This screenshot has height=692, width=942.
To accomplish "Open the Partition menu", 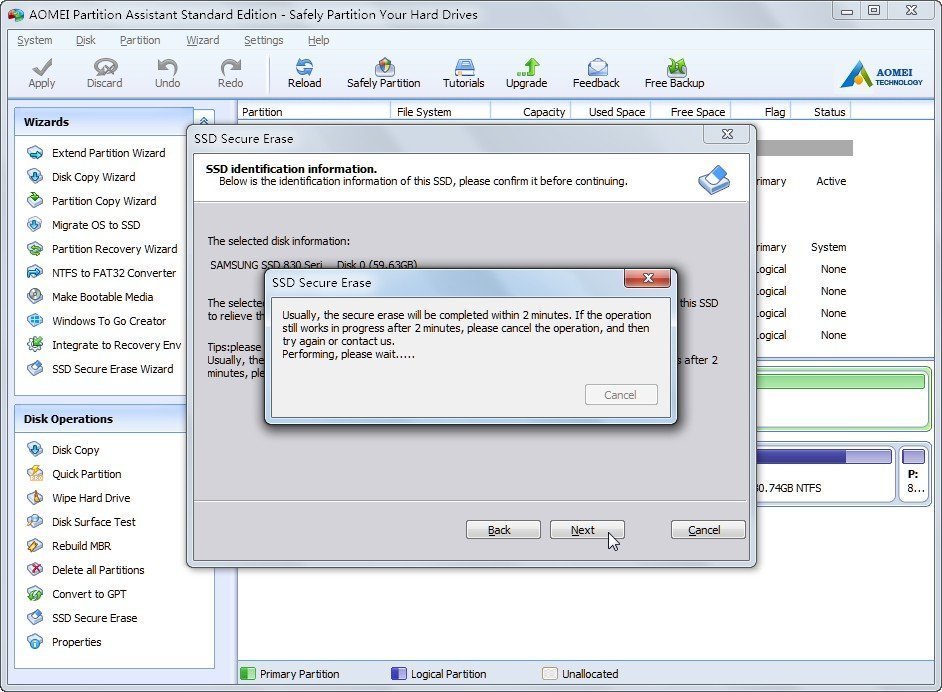I will point(140,40).
